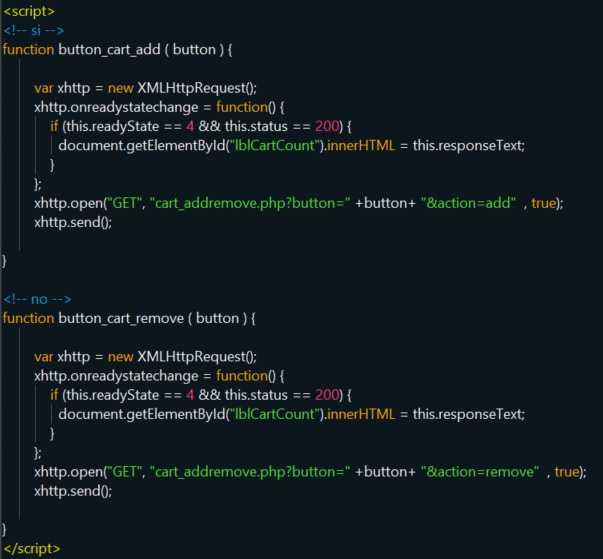Click XMLHttpRequest() inside button_cart_remove

(197, 357)
